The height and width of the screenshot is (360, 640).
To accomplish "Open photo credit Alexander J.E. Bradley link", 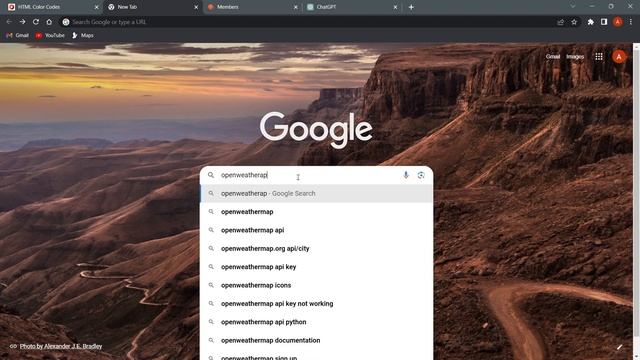I will tap(61, 346).
